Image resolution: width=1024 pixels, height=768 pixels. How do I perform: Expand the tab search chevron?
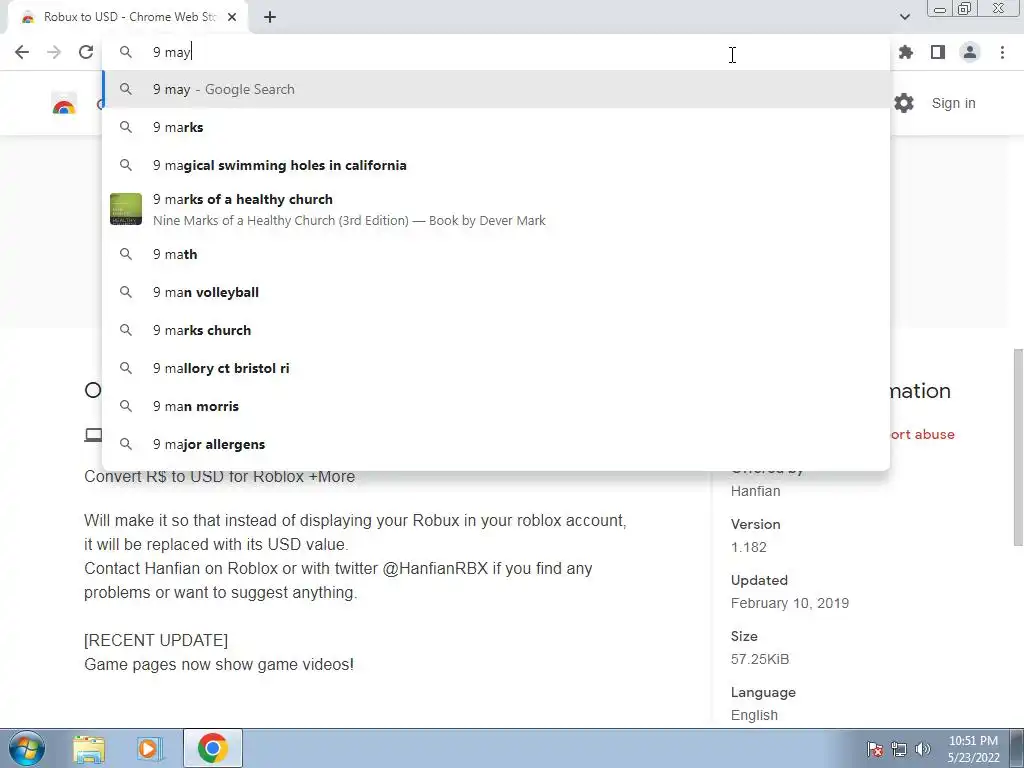point(904,17)
